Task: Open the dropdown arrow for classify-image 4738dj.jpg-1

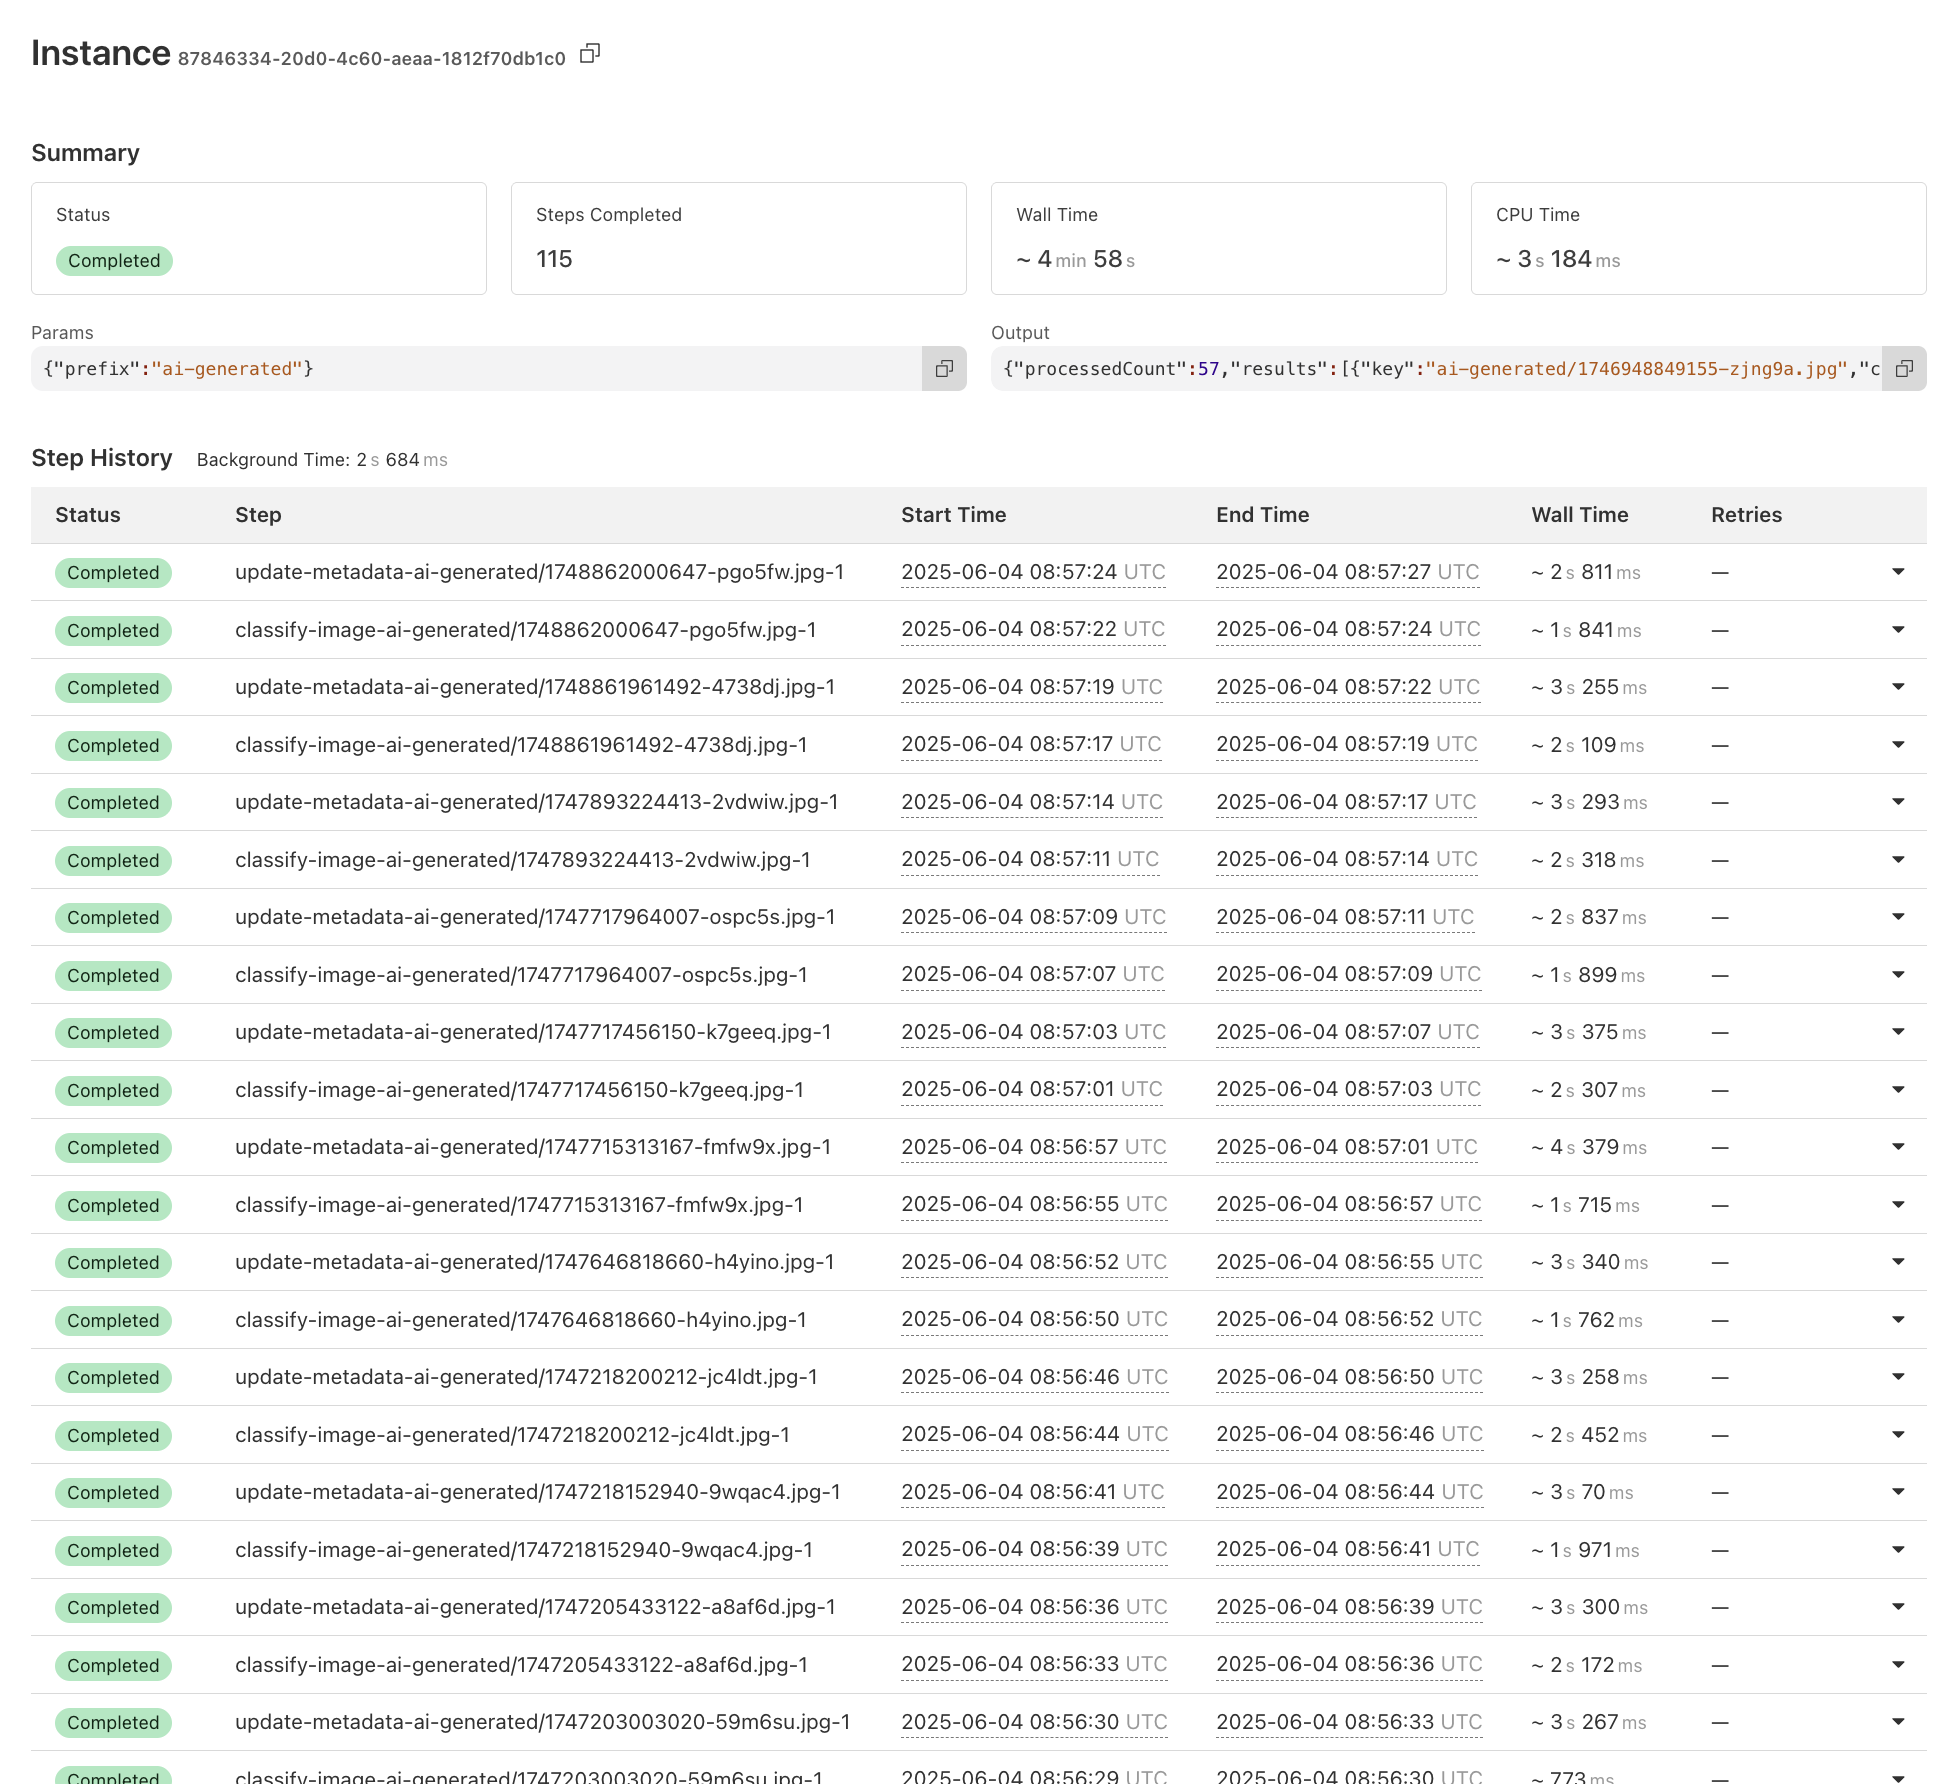Action: (x=1897, y=745)
